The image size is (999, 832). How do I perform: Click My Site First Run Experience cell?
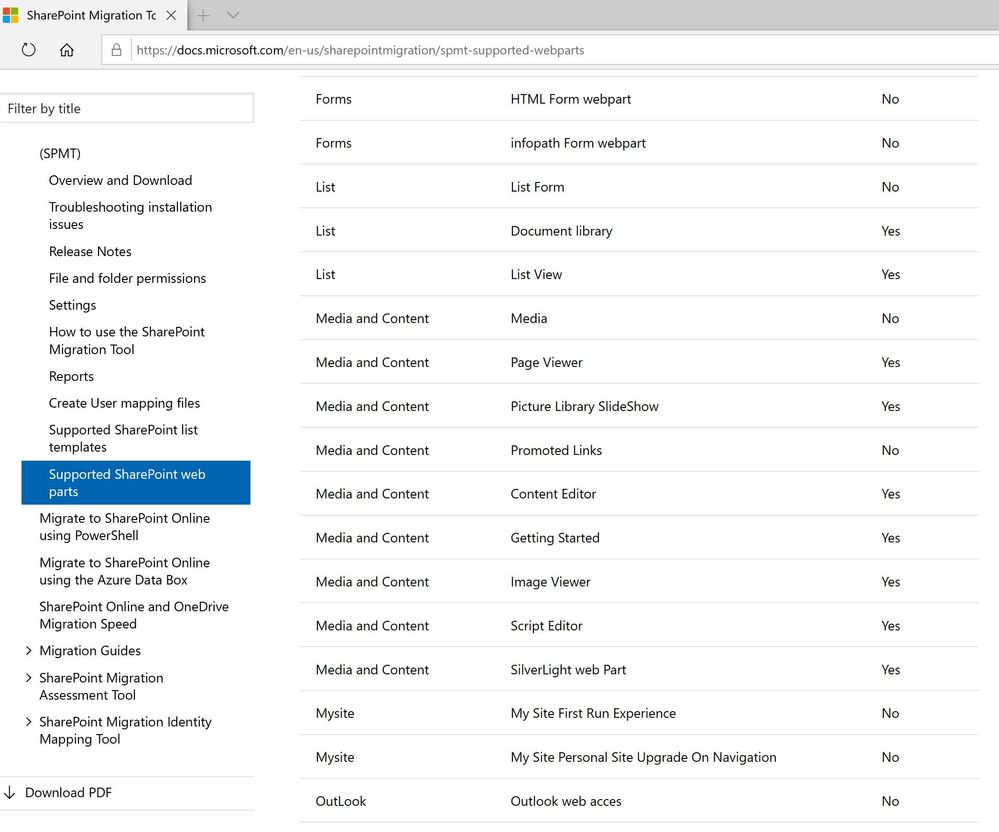click(593, 714)
